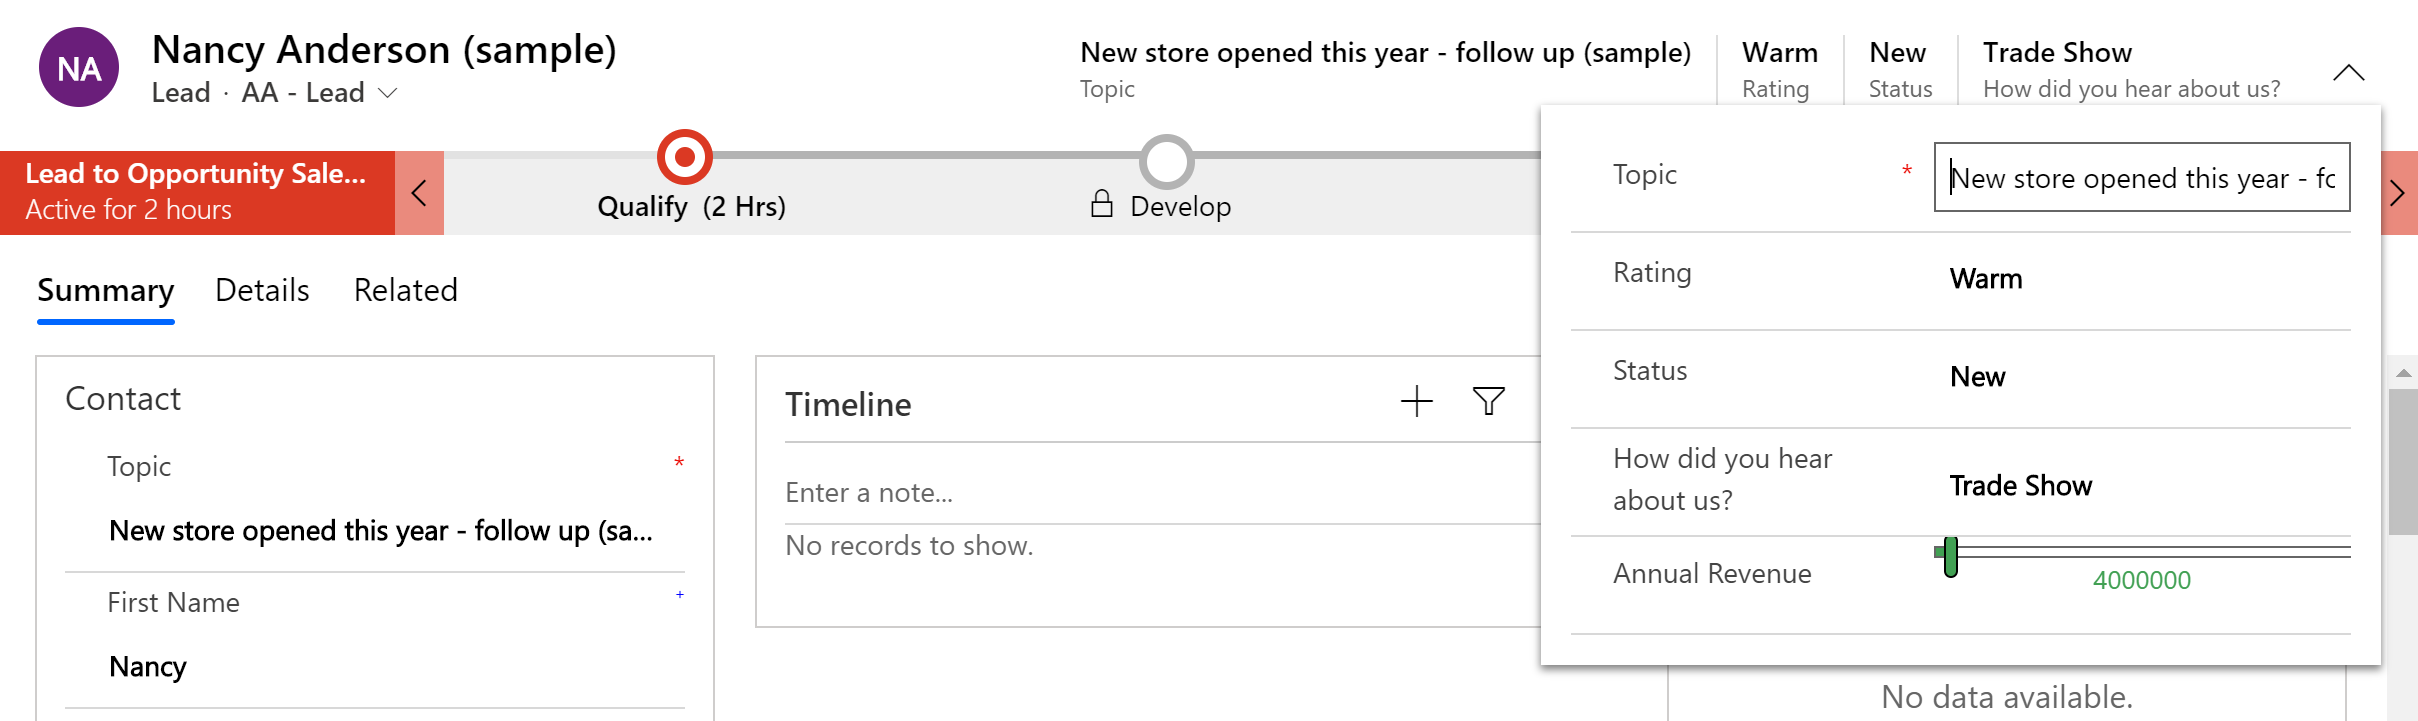Open the Timeline filter funnel
The width and height of the screenshot is (2418, 721).
coord(1488,402)
